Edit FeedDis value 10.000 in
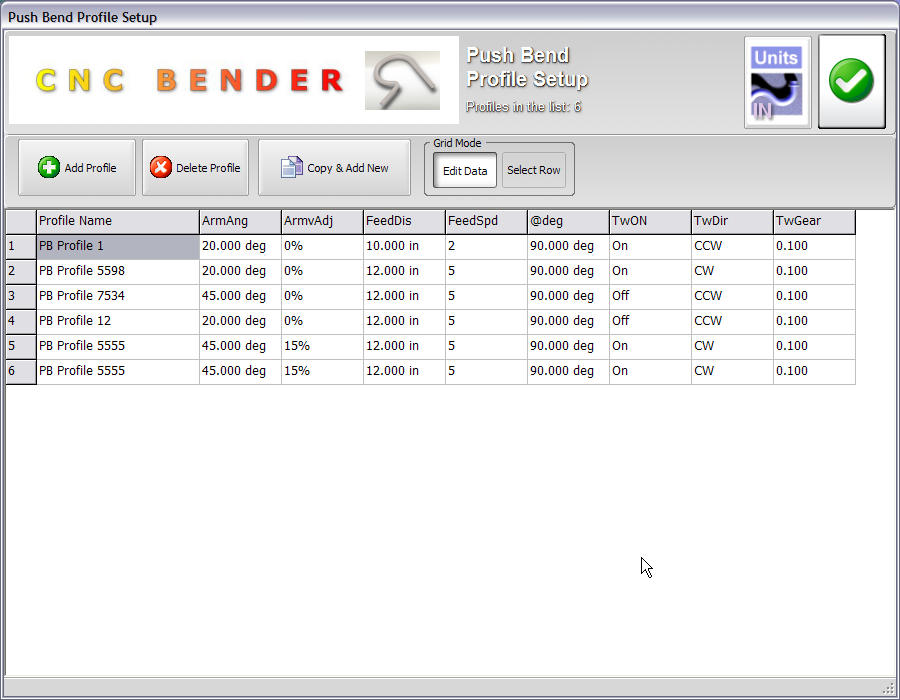The image size is (900, 700). click(x=403, y=246)
